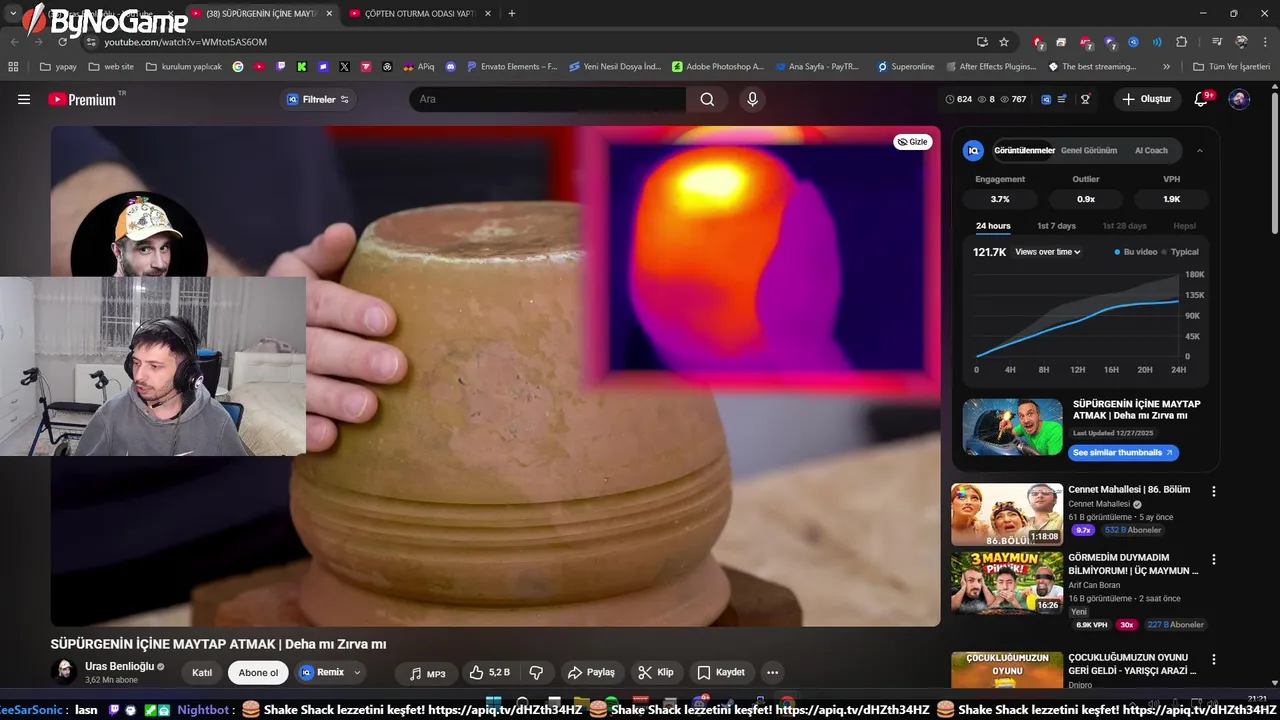Image resolution: width=1280 pixels, height=720 pixels.
Task: Click the Oluştur create button
Action: [x=1146, y=99]
